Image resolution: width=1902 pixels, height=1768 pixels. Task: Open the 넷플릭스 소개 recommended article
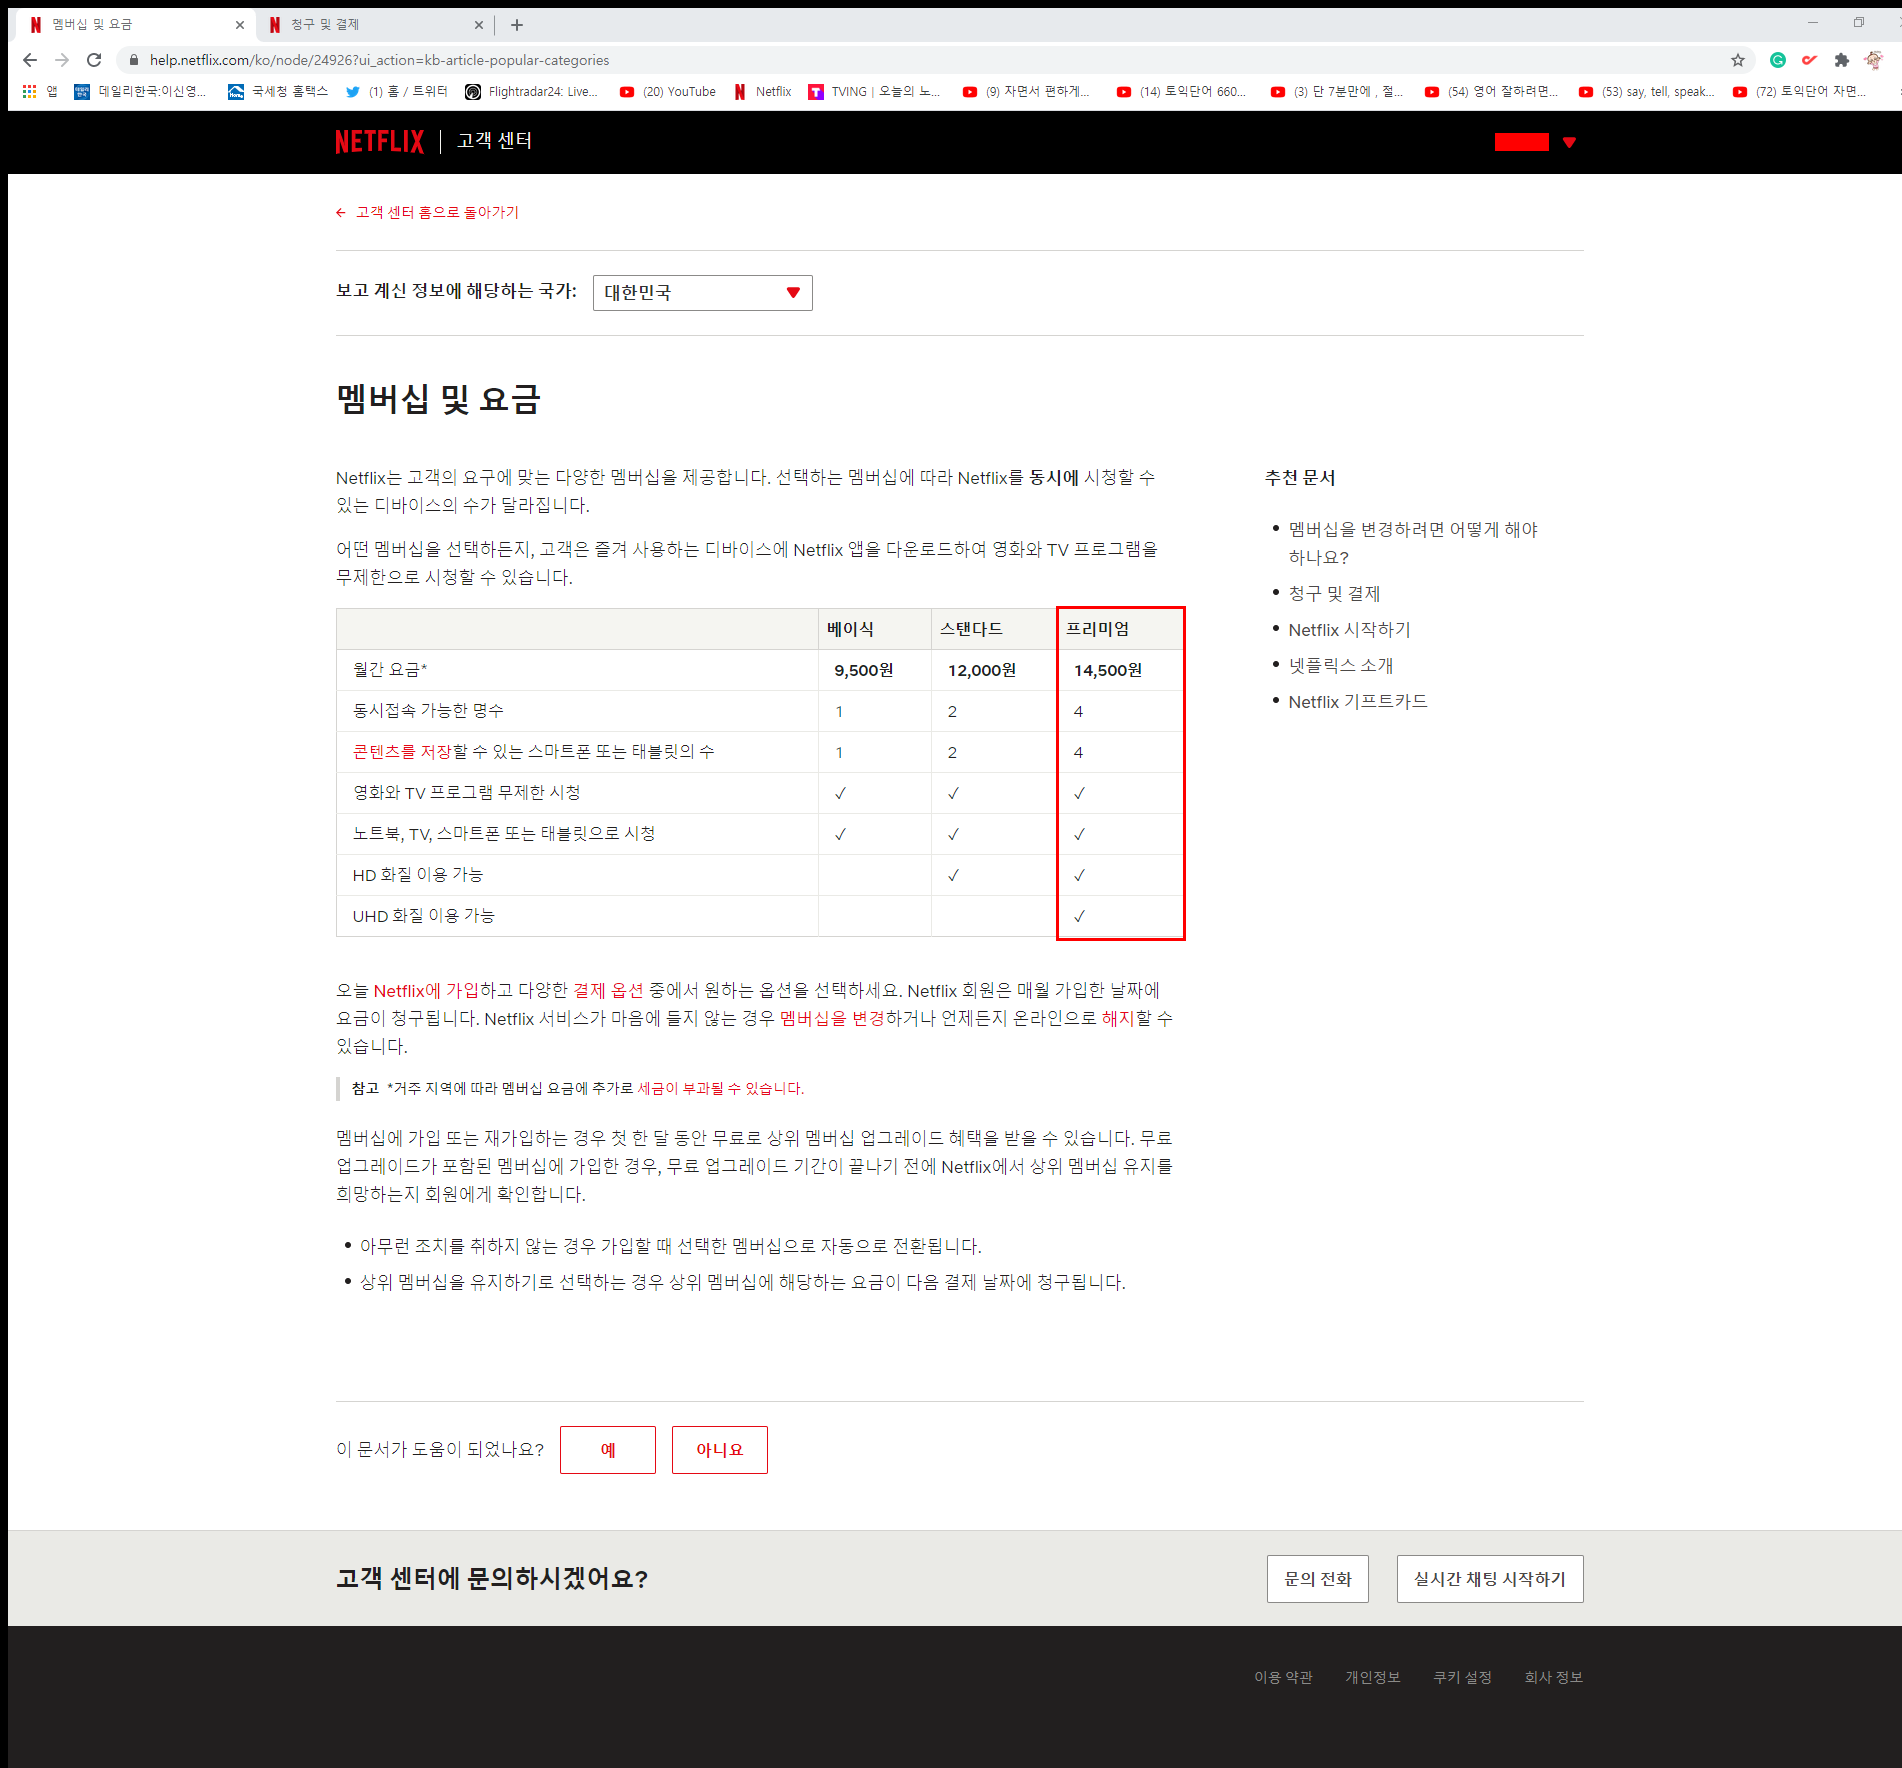pos(1341,665)
